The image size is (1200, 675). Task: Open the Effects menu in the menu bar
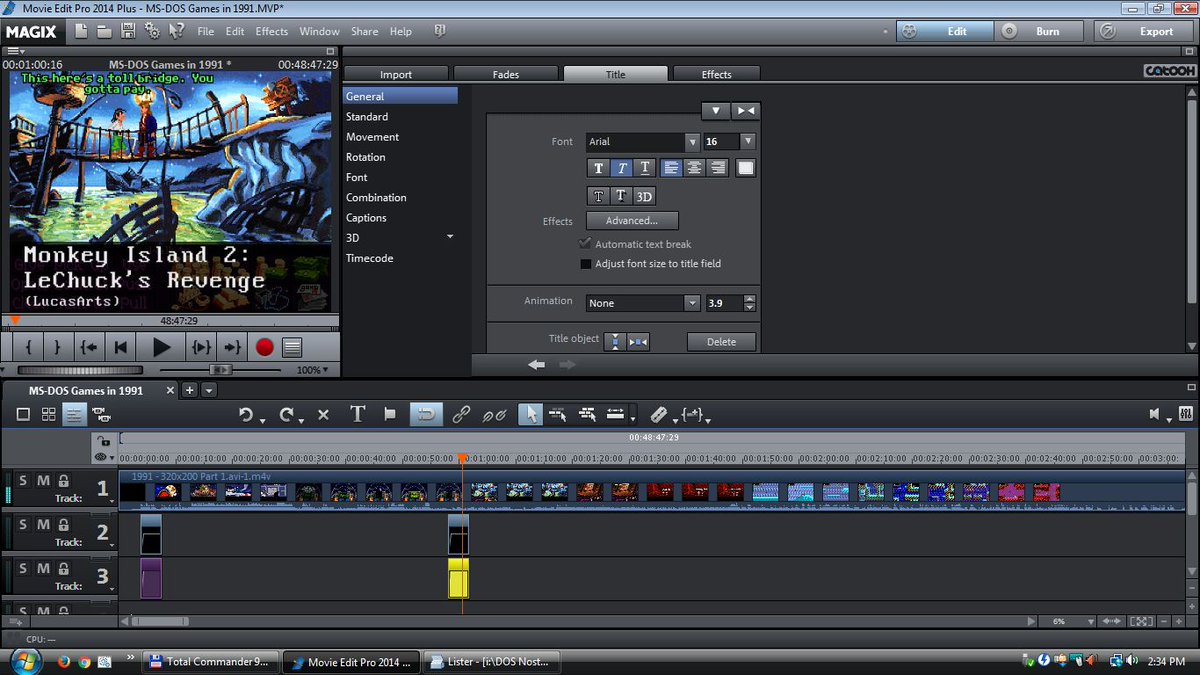(272, 32)
